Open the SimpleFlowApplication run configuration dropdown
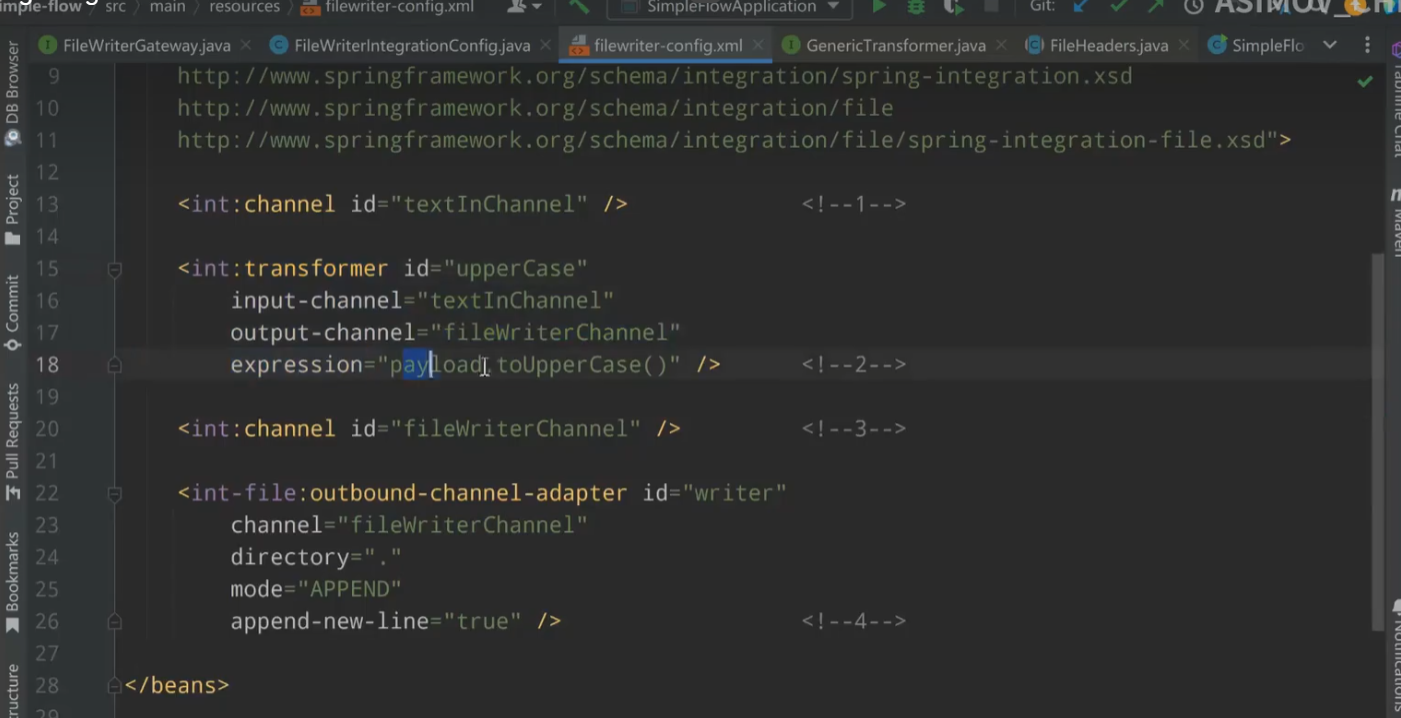Screen dimensions: 1401x718 (730, 7)
